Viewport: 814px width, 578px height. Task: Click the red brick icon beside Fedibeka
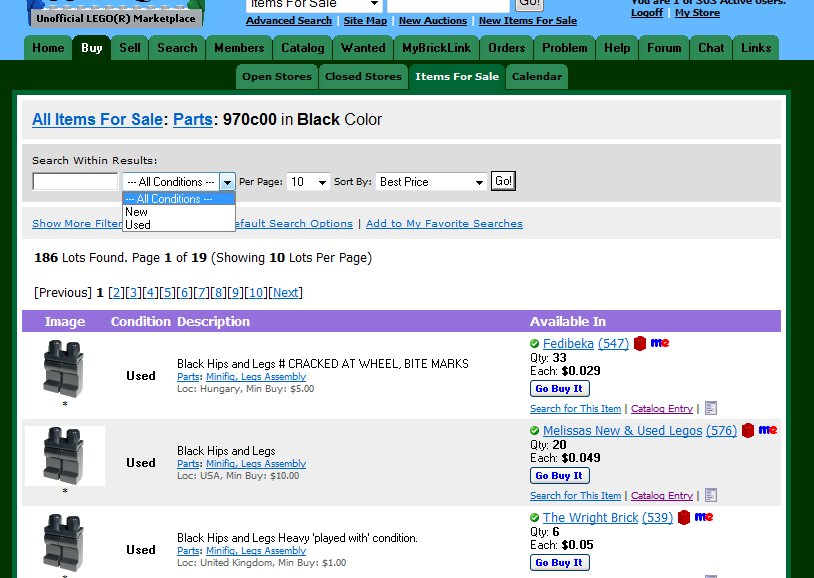coord(639,343)
